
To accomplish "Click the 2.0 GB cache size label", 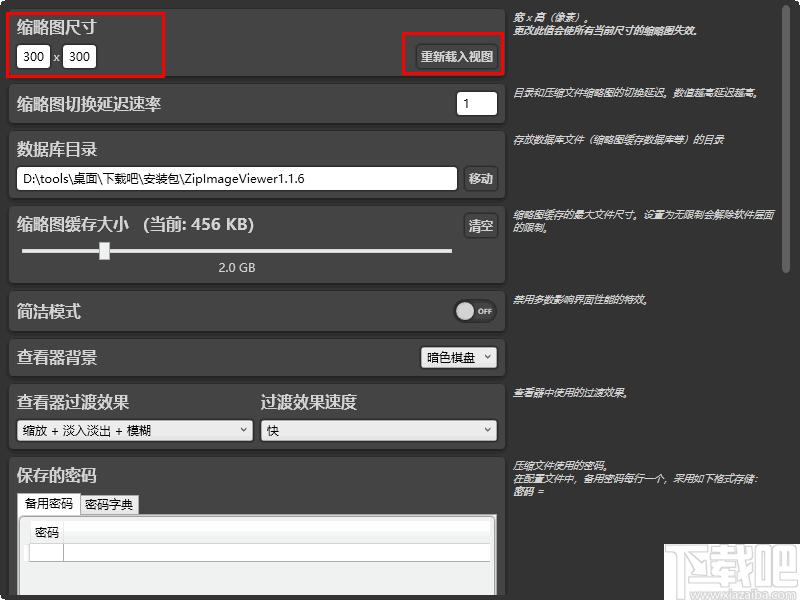I will click(x=237, y=267).
